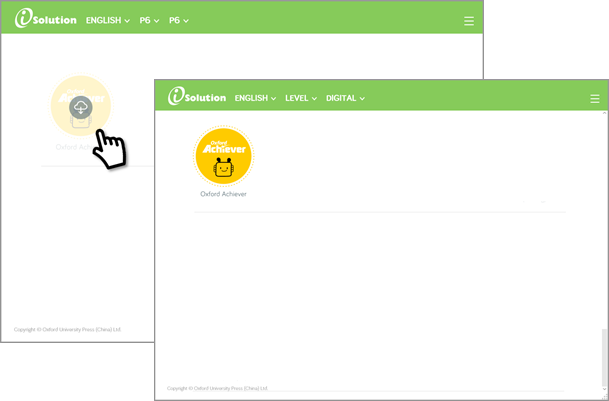Click the front window vertical scrollbar thumb

(x=604, y=357)
